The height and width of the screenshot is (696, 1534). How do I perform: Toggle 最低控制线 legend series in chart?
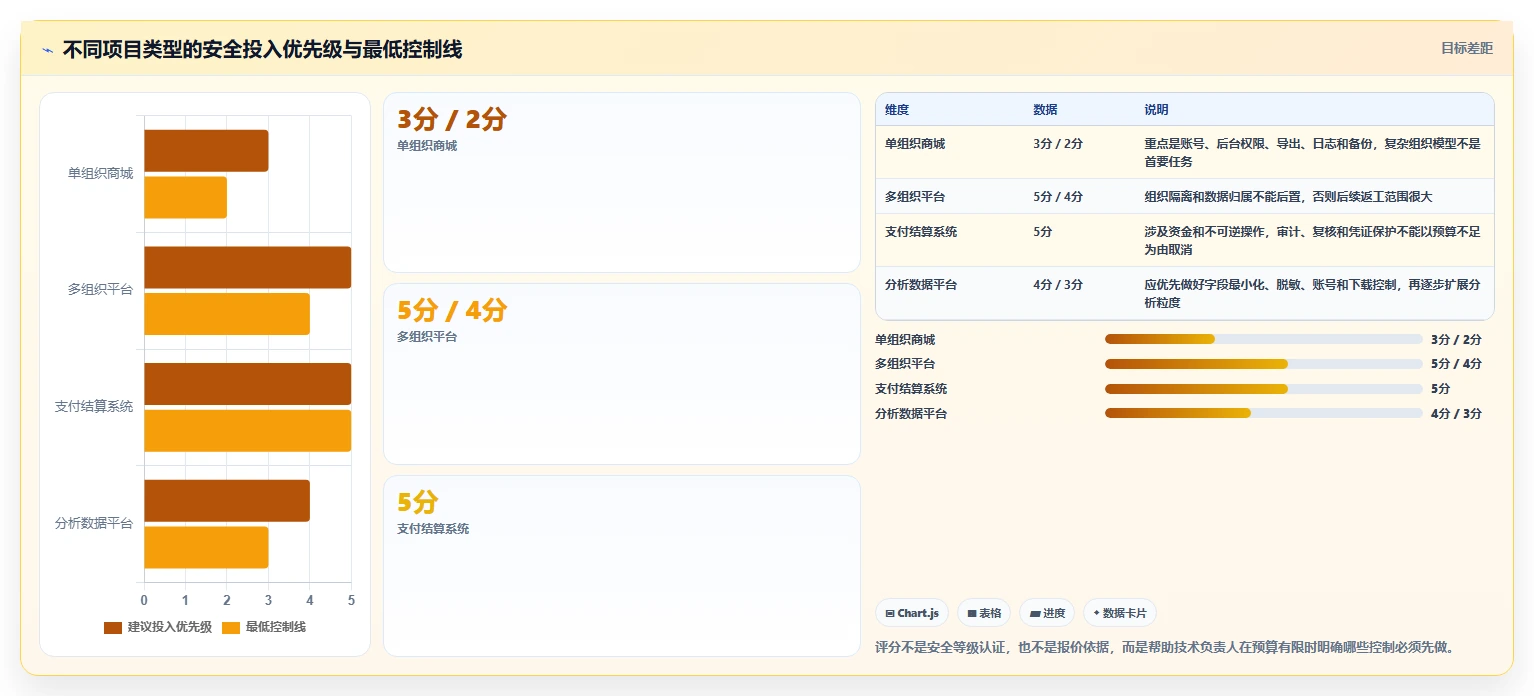coord(264,627)
